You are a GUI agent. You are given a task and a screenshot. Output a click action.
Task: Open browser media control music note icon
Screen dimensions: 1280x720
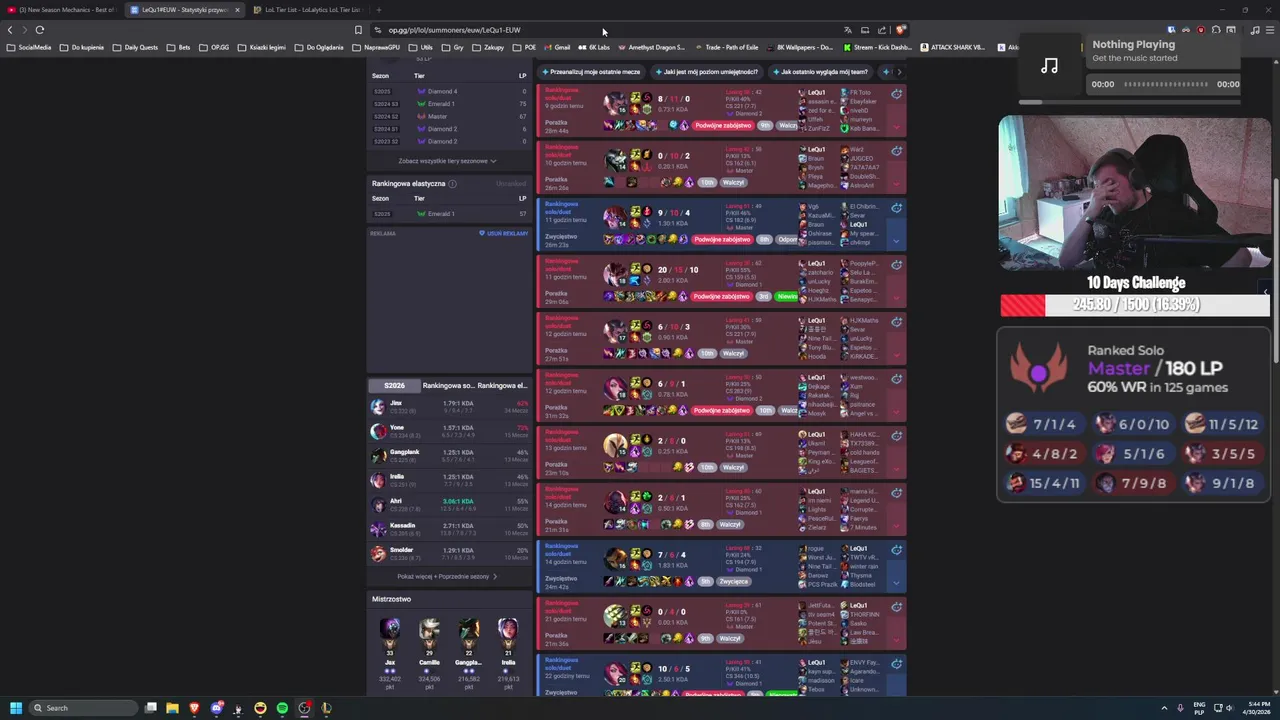pos(1254,30)
